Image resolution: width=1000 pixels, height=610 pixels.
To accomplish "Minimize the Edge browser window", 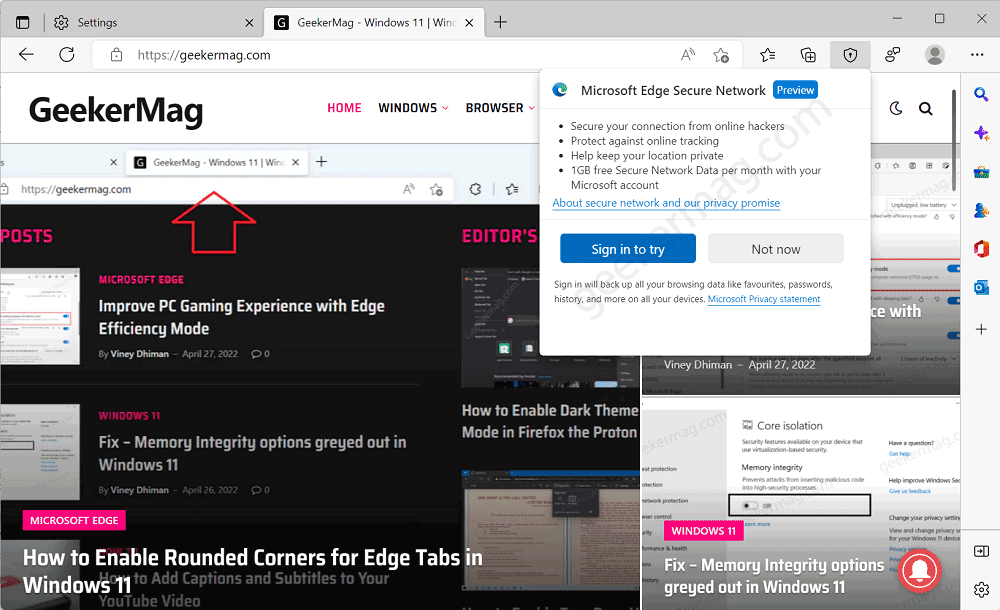I will (x=897, y=19).
